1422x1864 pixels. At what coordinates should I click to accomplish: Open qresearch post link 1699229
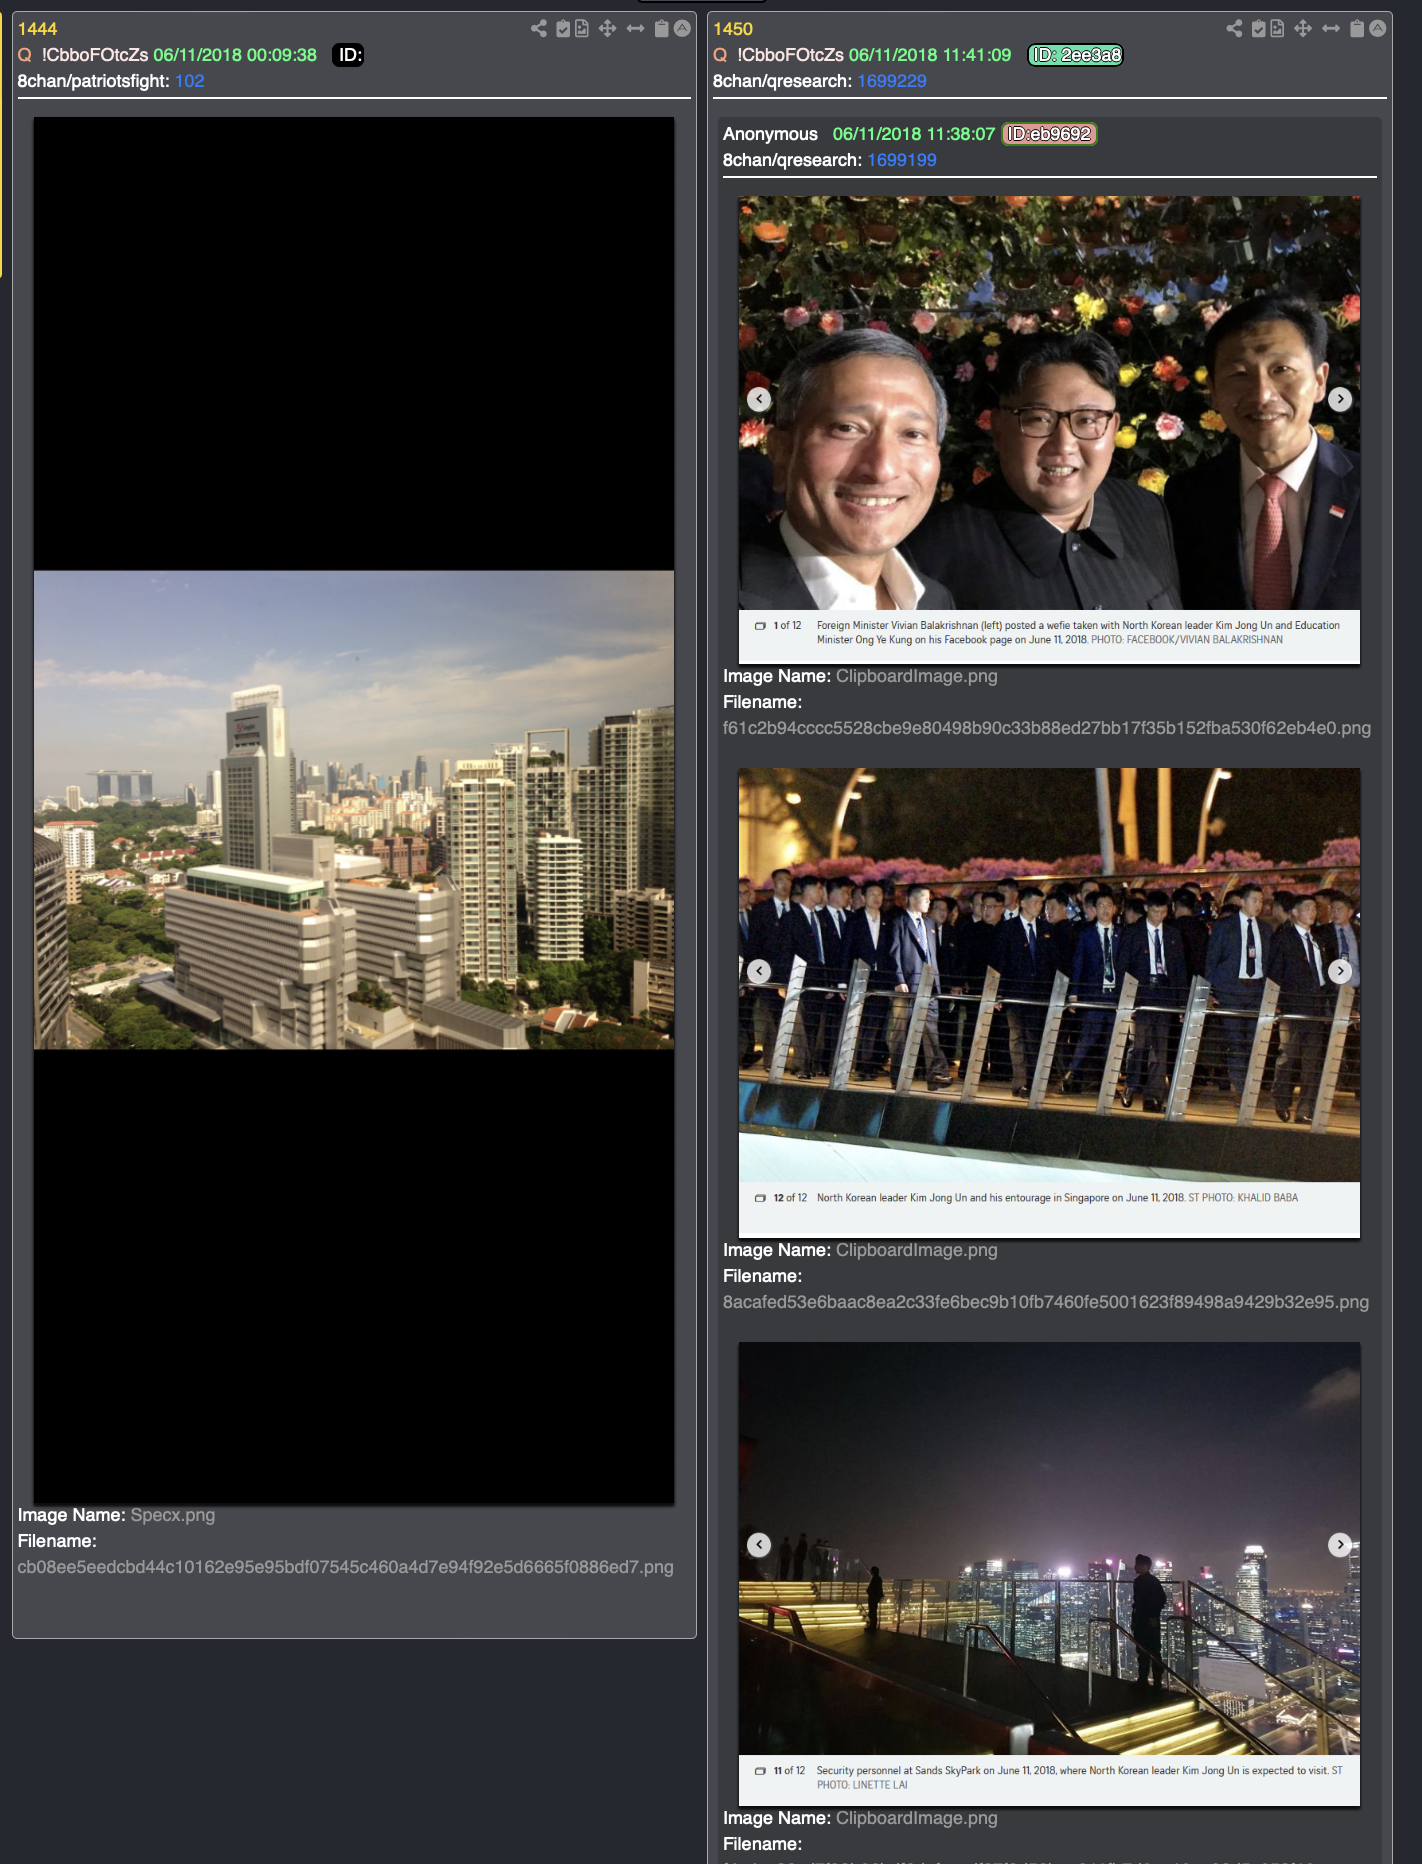[x=892, y=81]
